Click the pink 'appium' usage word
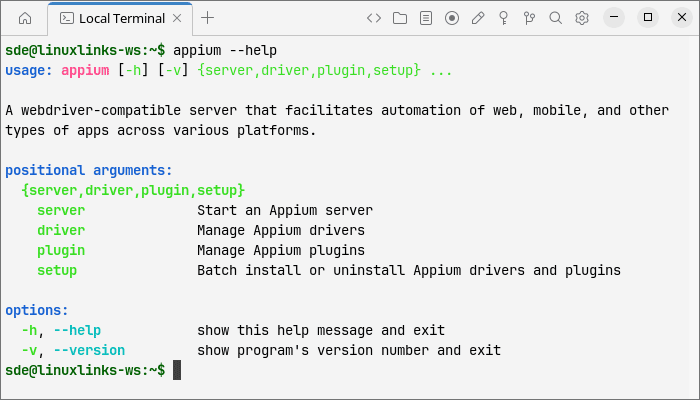Screen dimensions: 700x400 coord(85,71)
